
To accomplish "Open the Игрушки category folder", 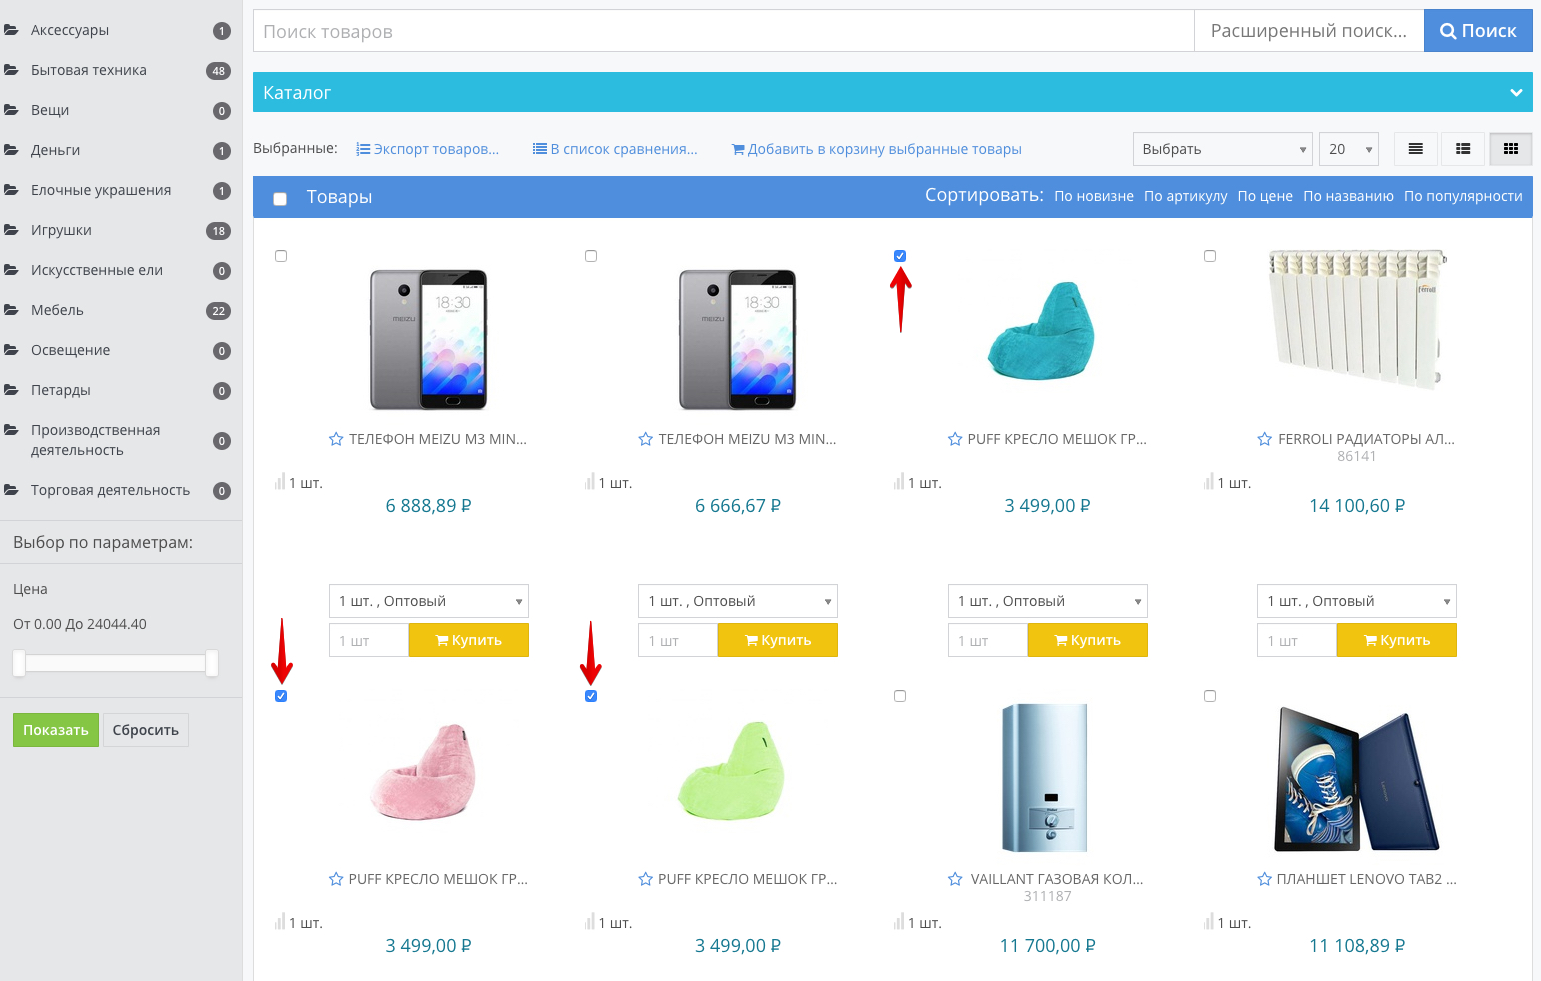I will 61,230.
